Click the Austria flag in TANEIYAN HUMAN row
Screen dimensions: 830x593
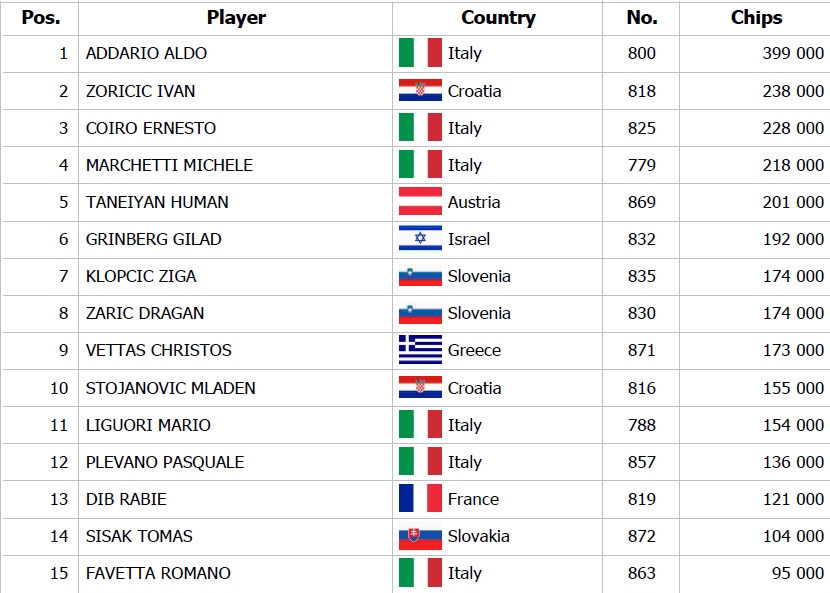tap(420, 202)
